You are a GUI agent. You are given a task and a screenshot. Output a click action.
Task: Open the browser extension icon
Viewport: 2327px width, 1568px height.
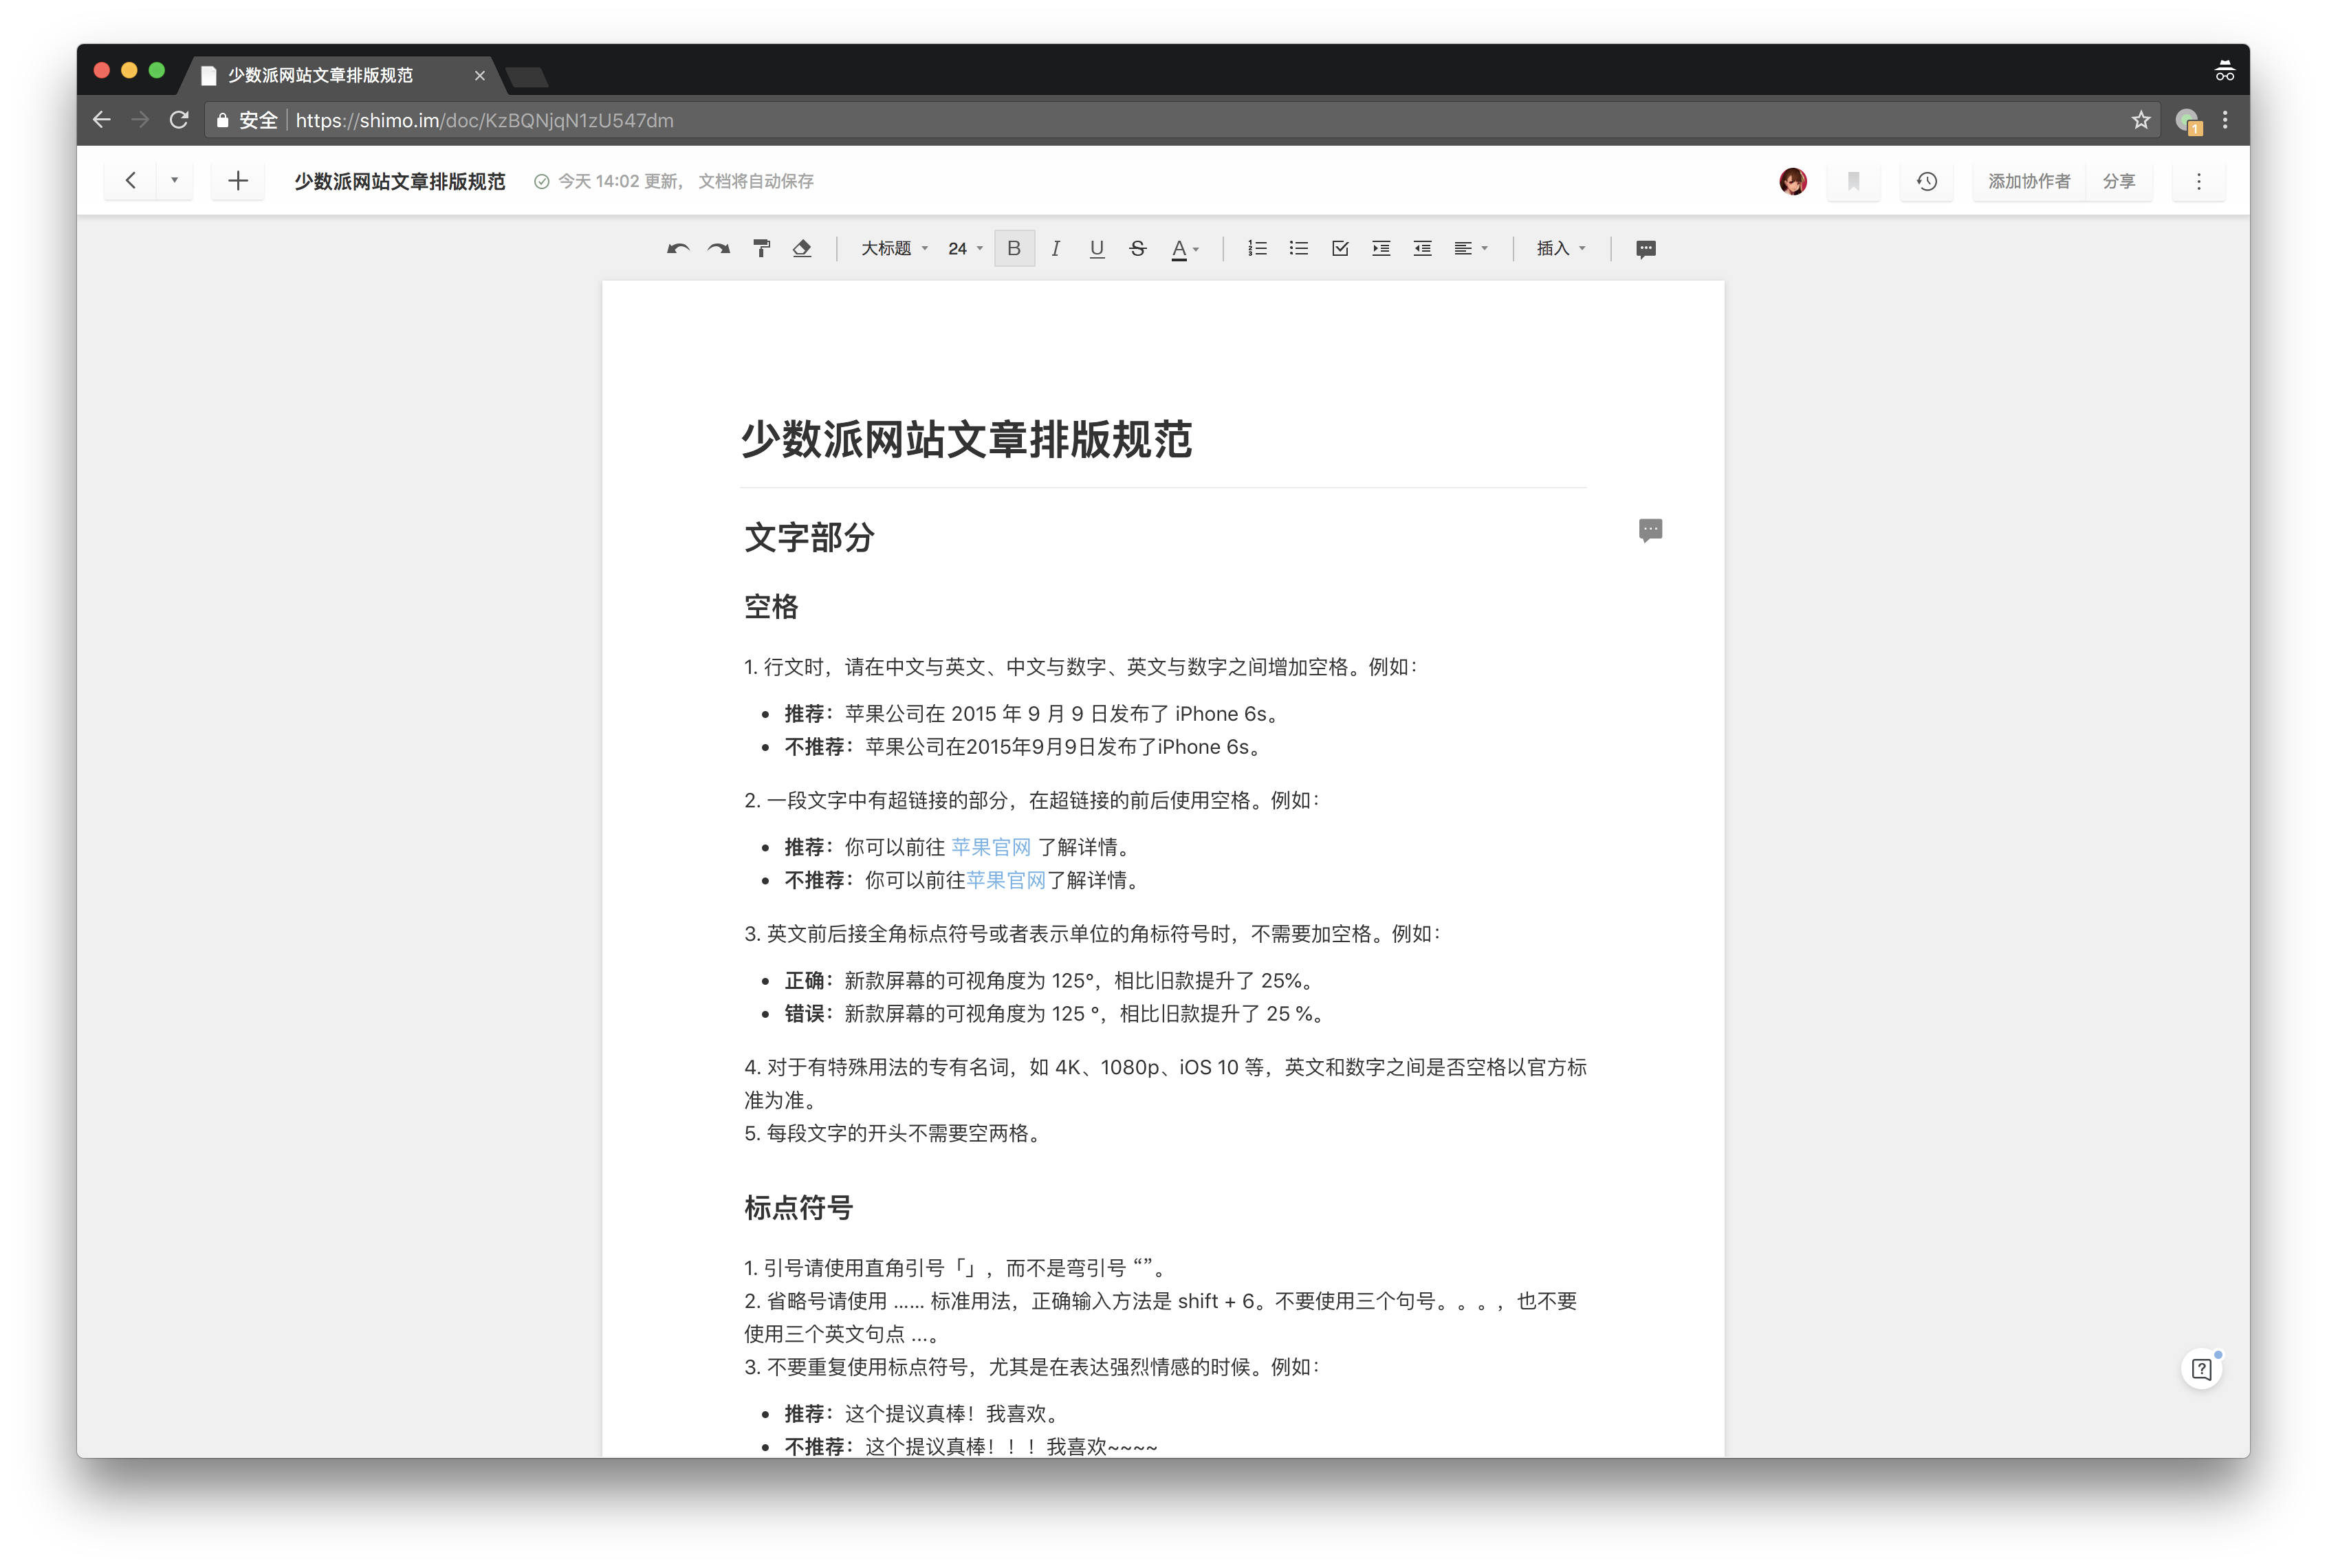pyautogui.click(x=2187, y=121)
